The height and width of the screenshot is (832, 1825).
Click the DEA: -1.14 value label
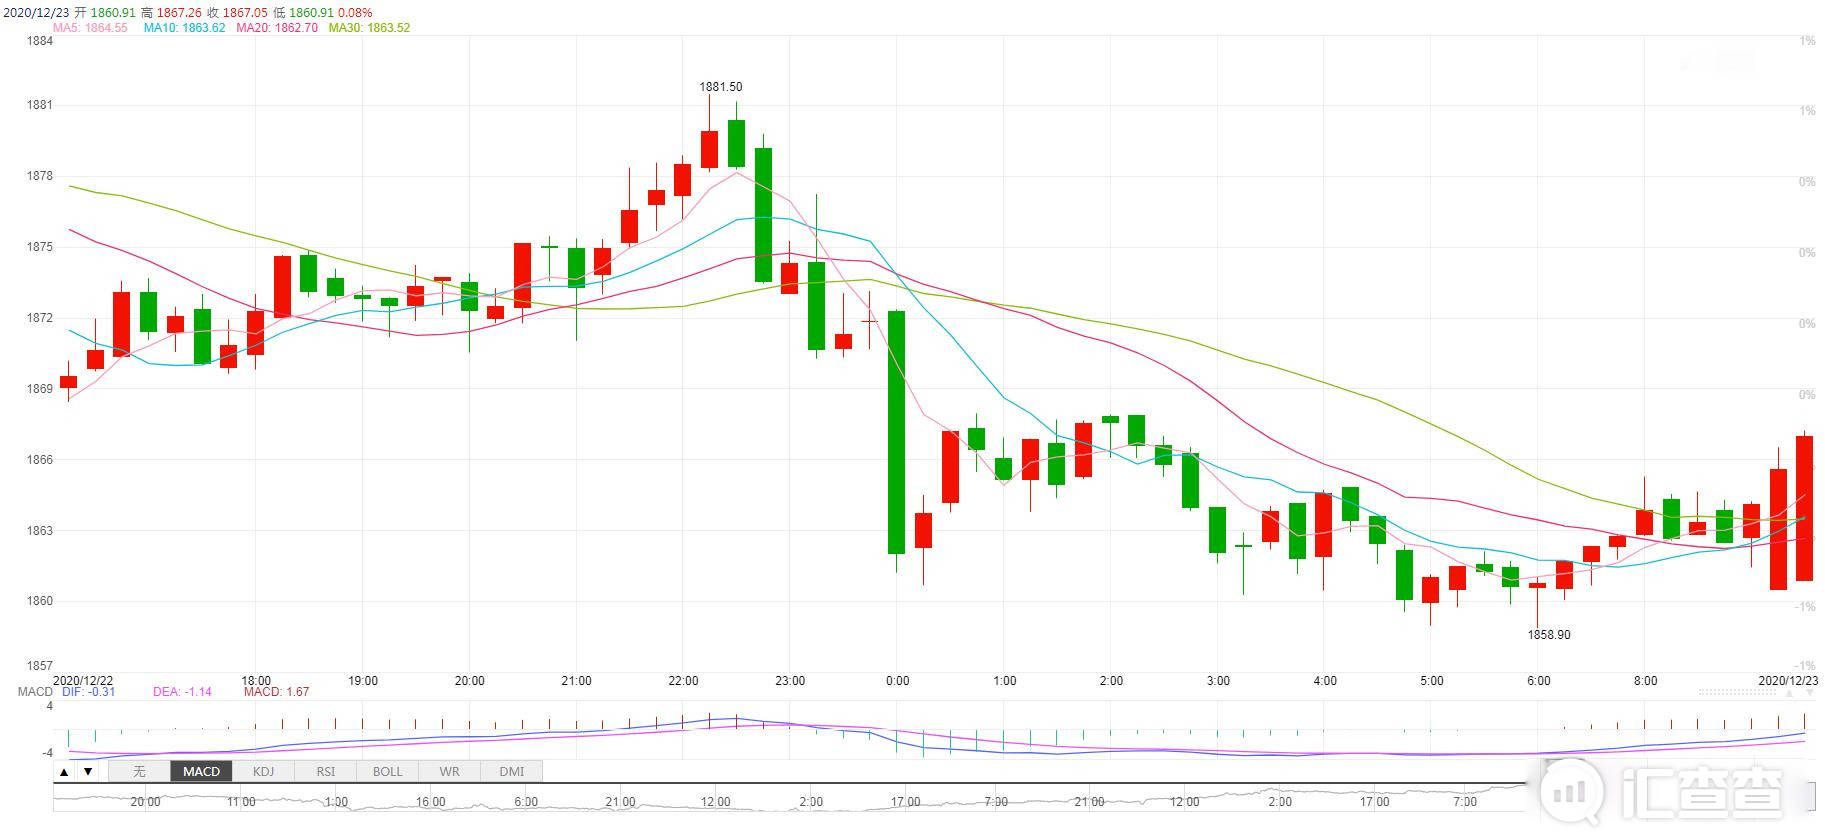(x=182, y=692)
